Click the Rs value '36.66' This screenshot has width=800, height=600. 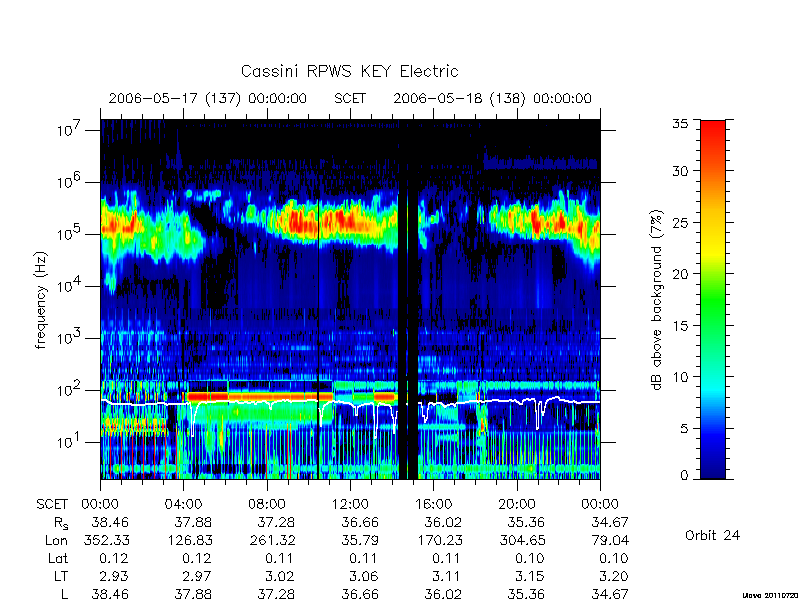pyautogui.click(x=360, y=522)
